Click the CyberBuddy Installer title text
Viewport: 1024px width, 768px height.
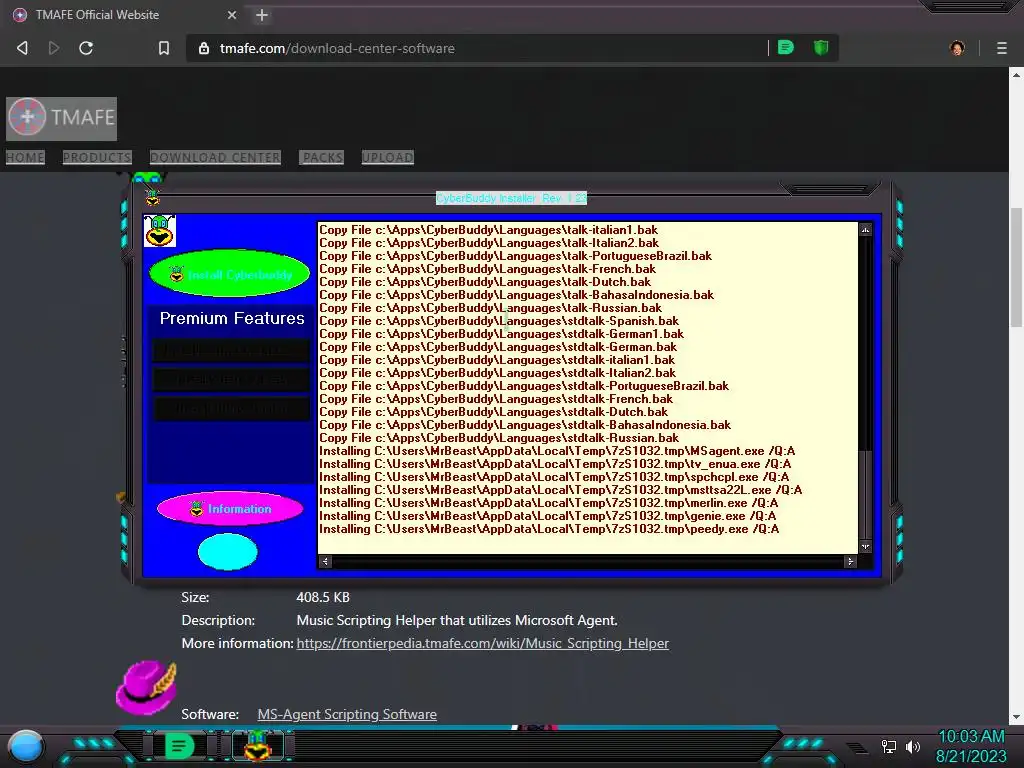pyautogui.click(x=511, y=198)
